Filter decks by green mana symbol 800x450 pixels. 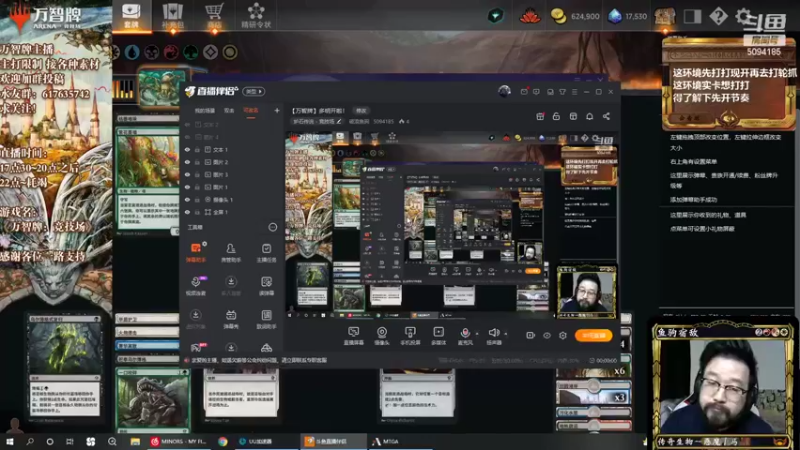point(191,52)
